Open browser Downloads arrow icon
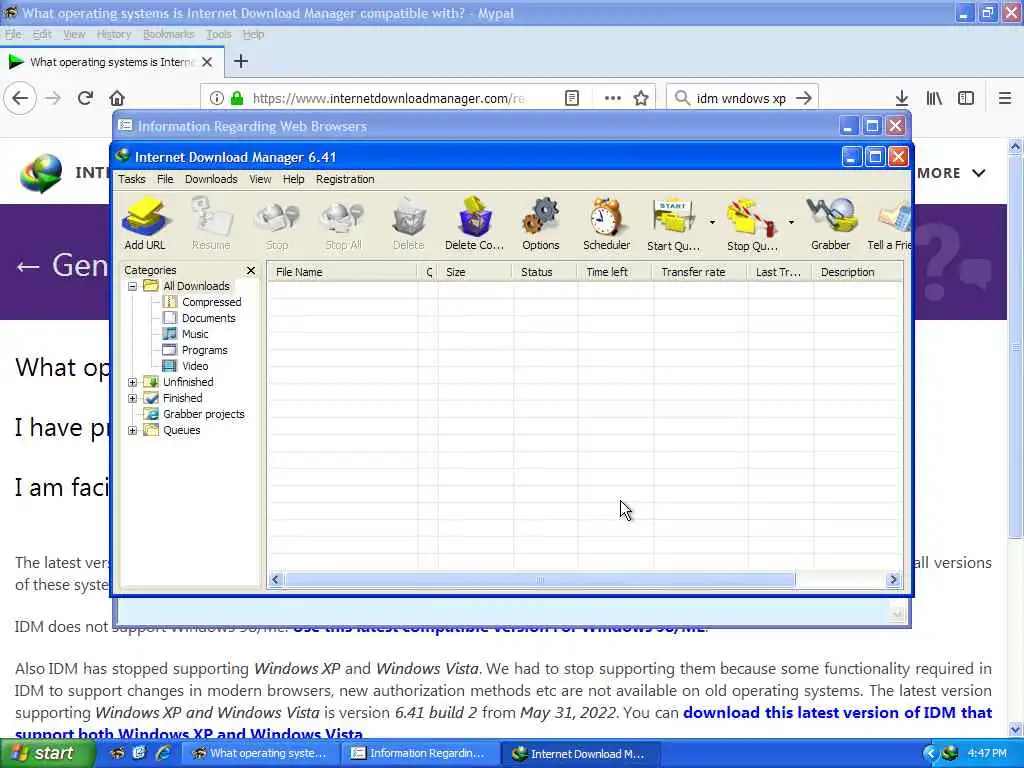Screen dimensions: 1024x768 pyautogui.click(x=902, y=98)
